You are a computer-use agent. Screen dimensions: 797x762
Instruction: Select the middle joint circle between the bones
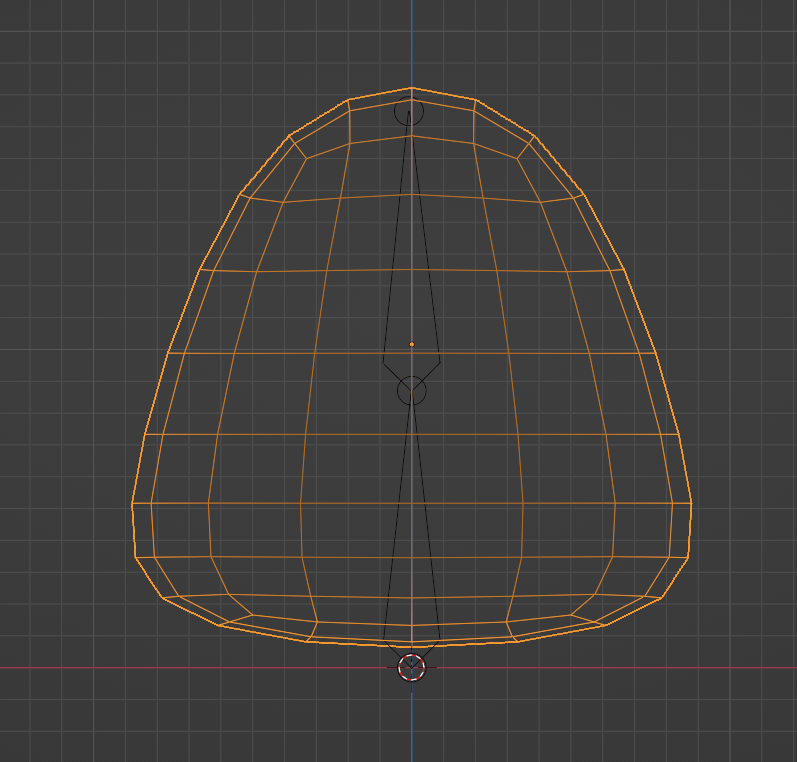(x=412, y=391)
